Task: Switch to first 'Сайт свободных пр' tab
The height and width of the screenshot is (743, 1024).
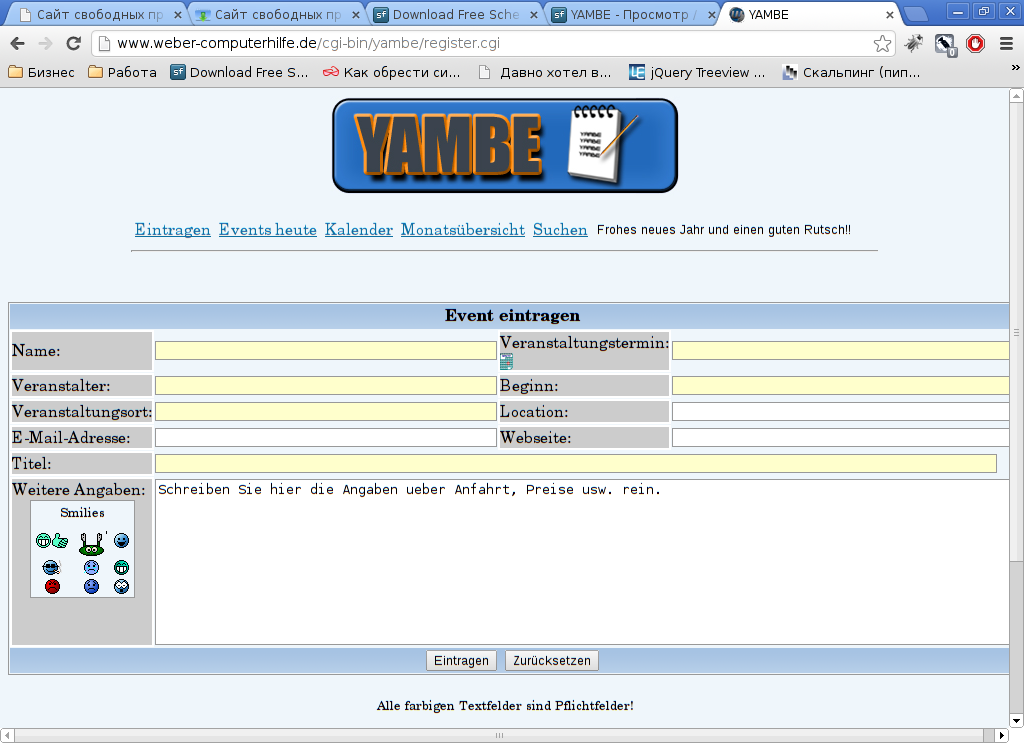Action: tap(99, 14)
